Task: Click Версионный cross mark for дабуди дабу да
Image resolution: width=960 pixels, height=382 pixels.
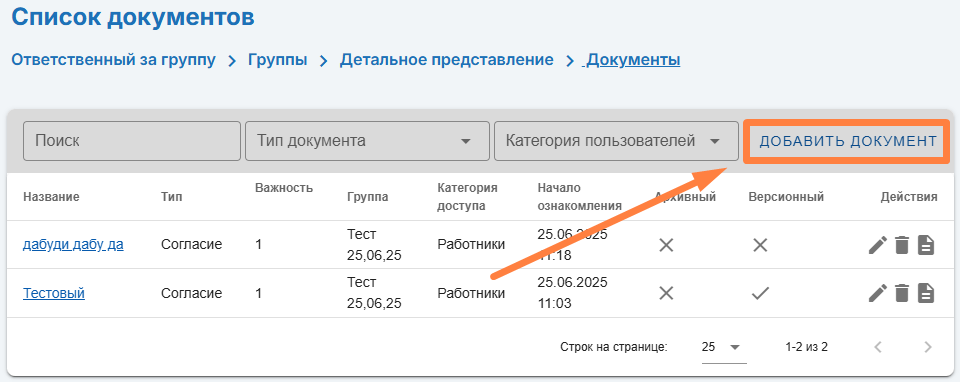Action: [760, 245]
